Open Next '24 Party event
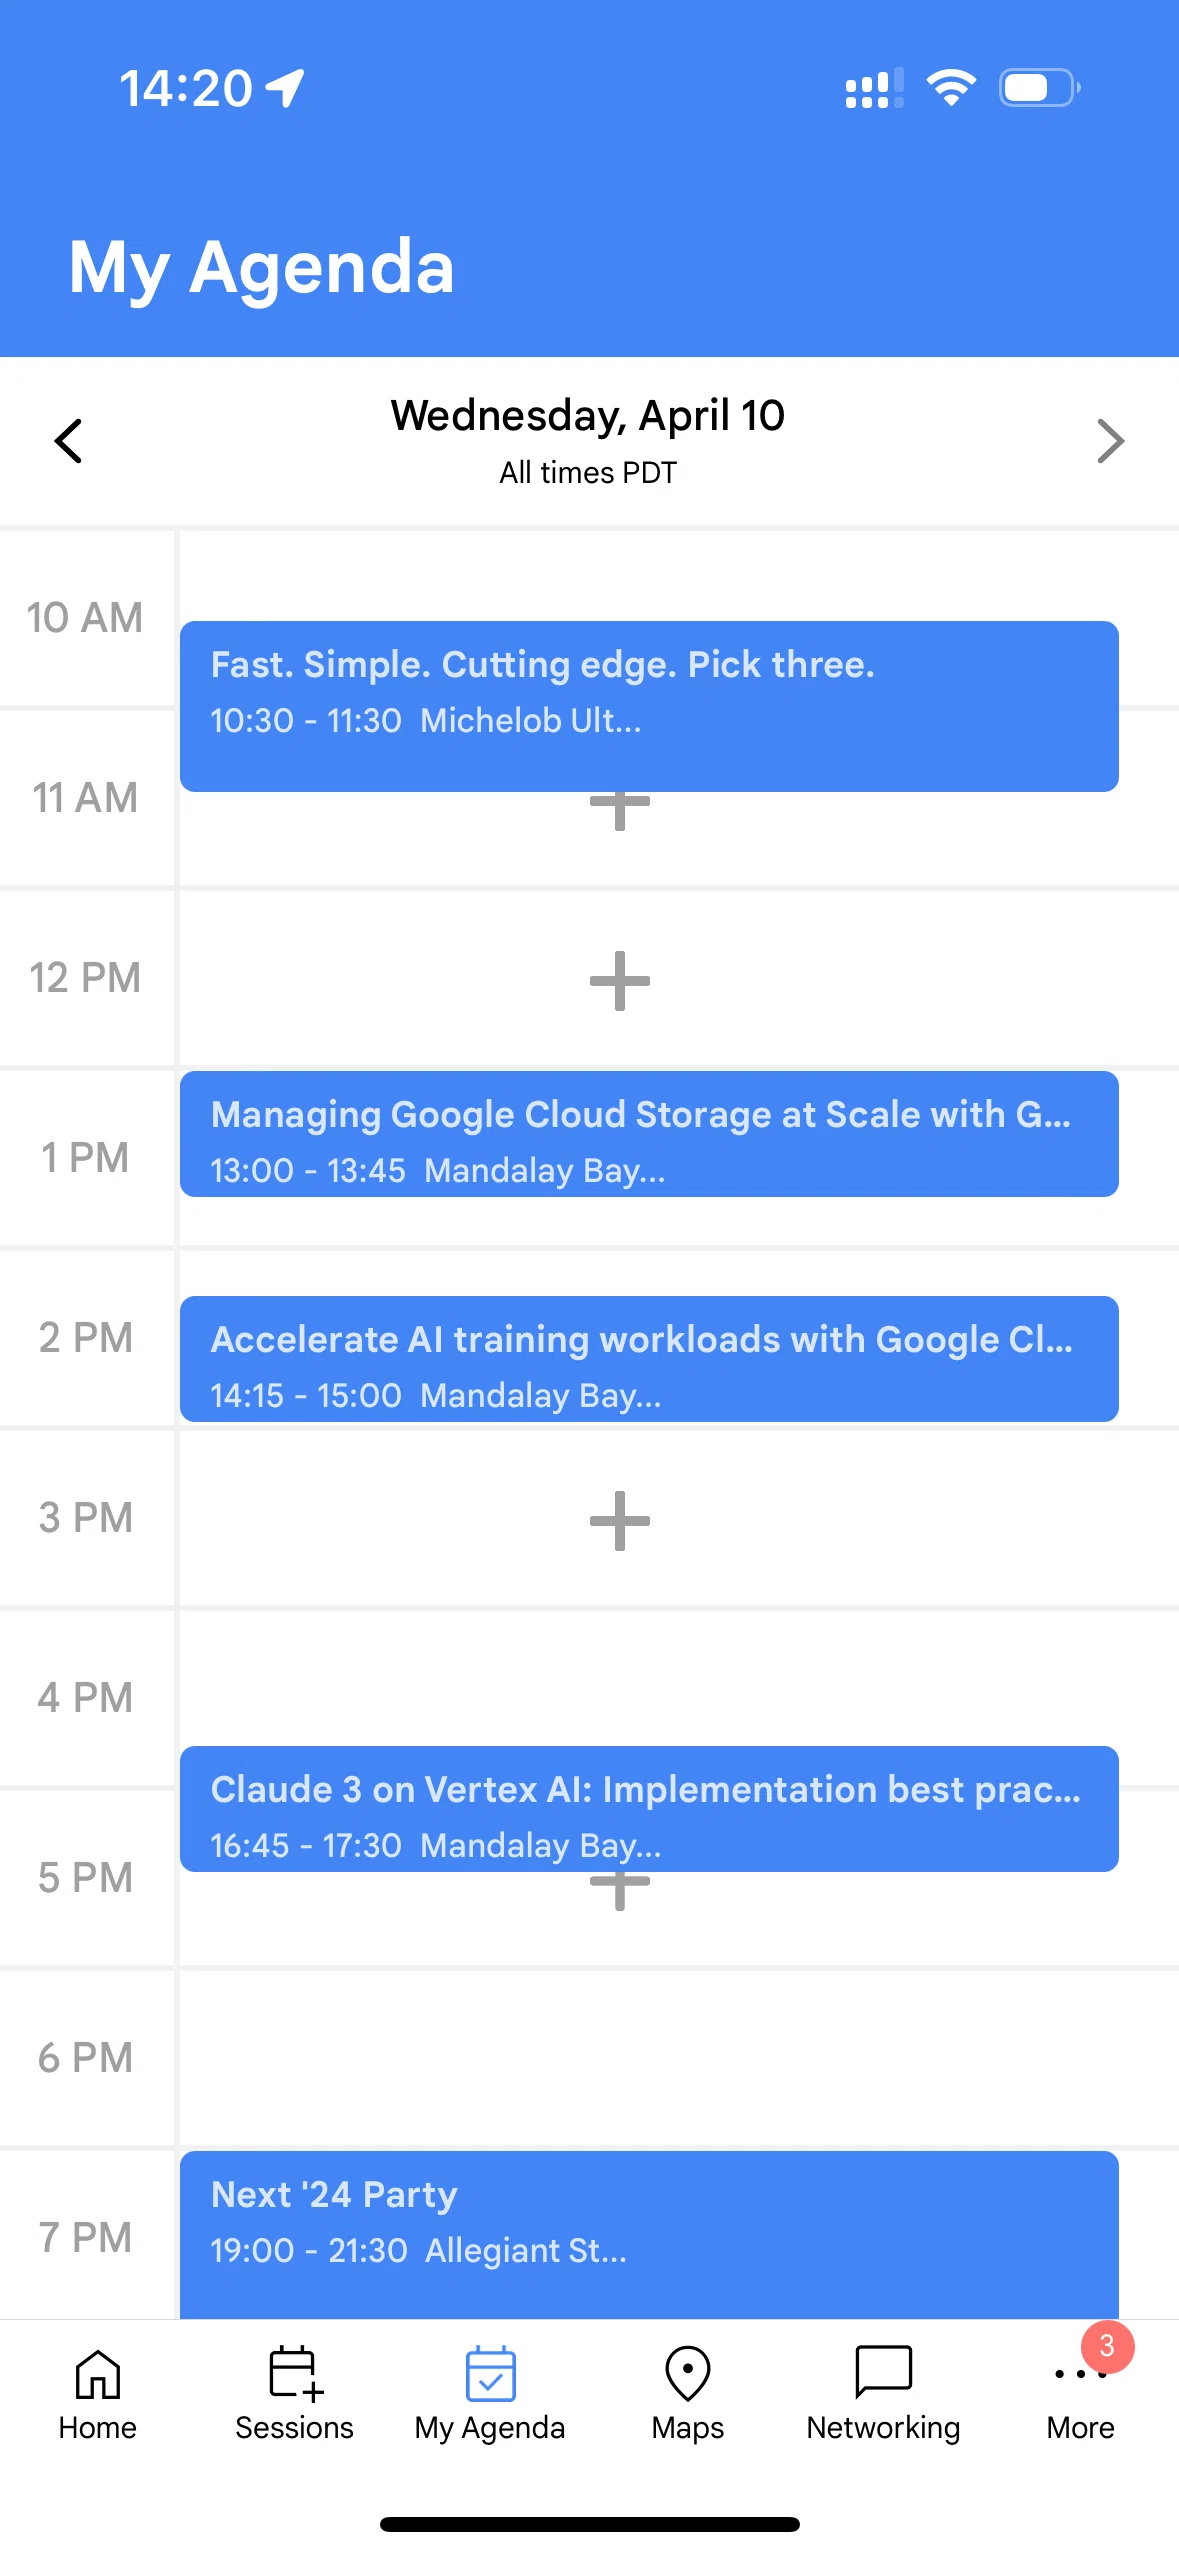The height and width of the screenshot is (2556, 1179). tap(649, 2235)
